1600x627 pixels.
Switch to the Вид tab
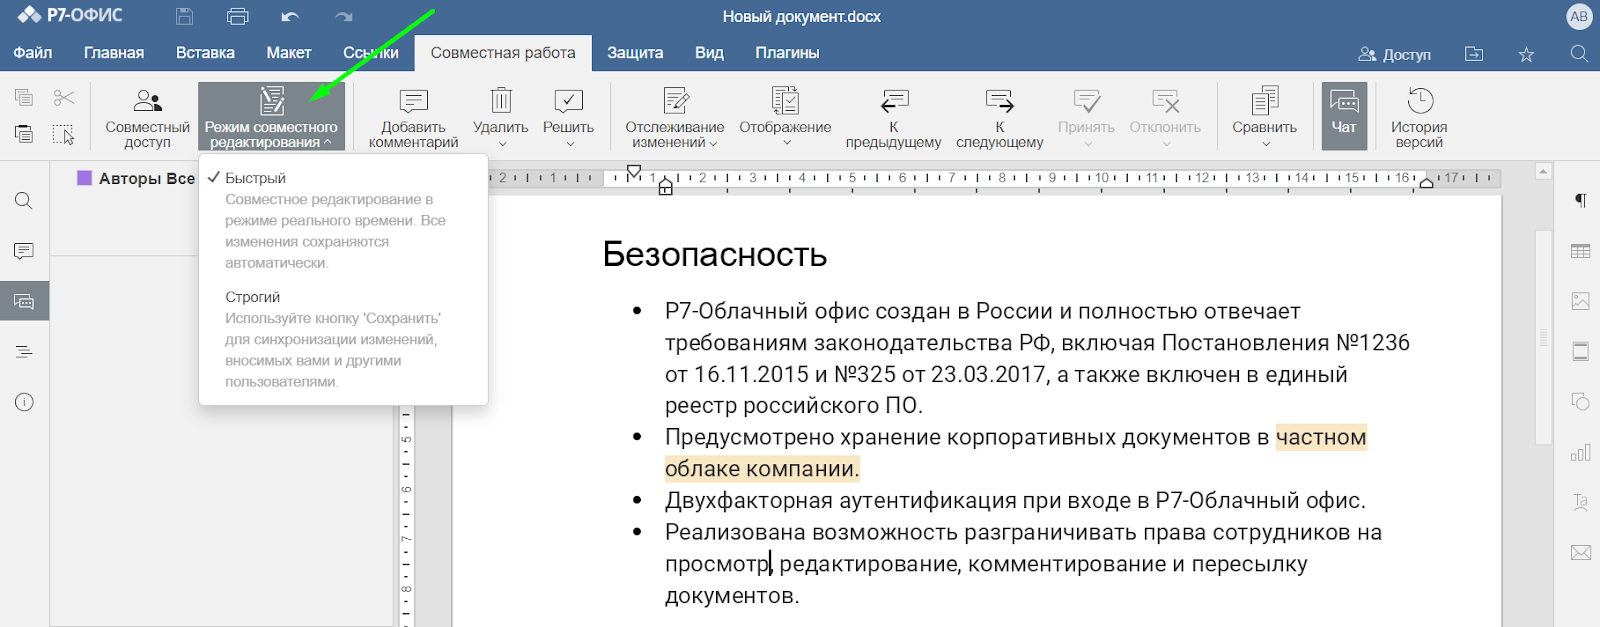tap(709, 53)
